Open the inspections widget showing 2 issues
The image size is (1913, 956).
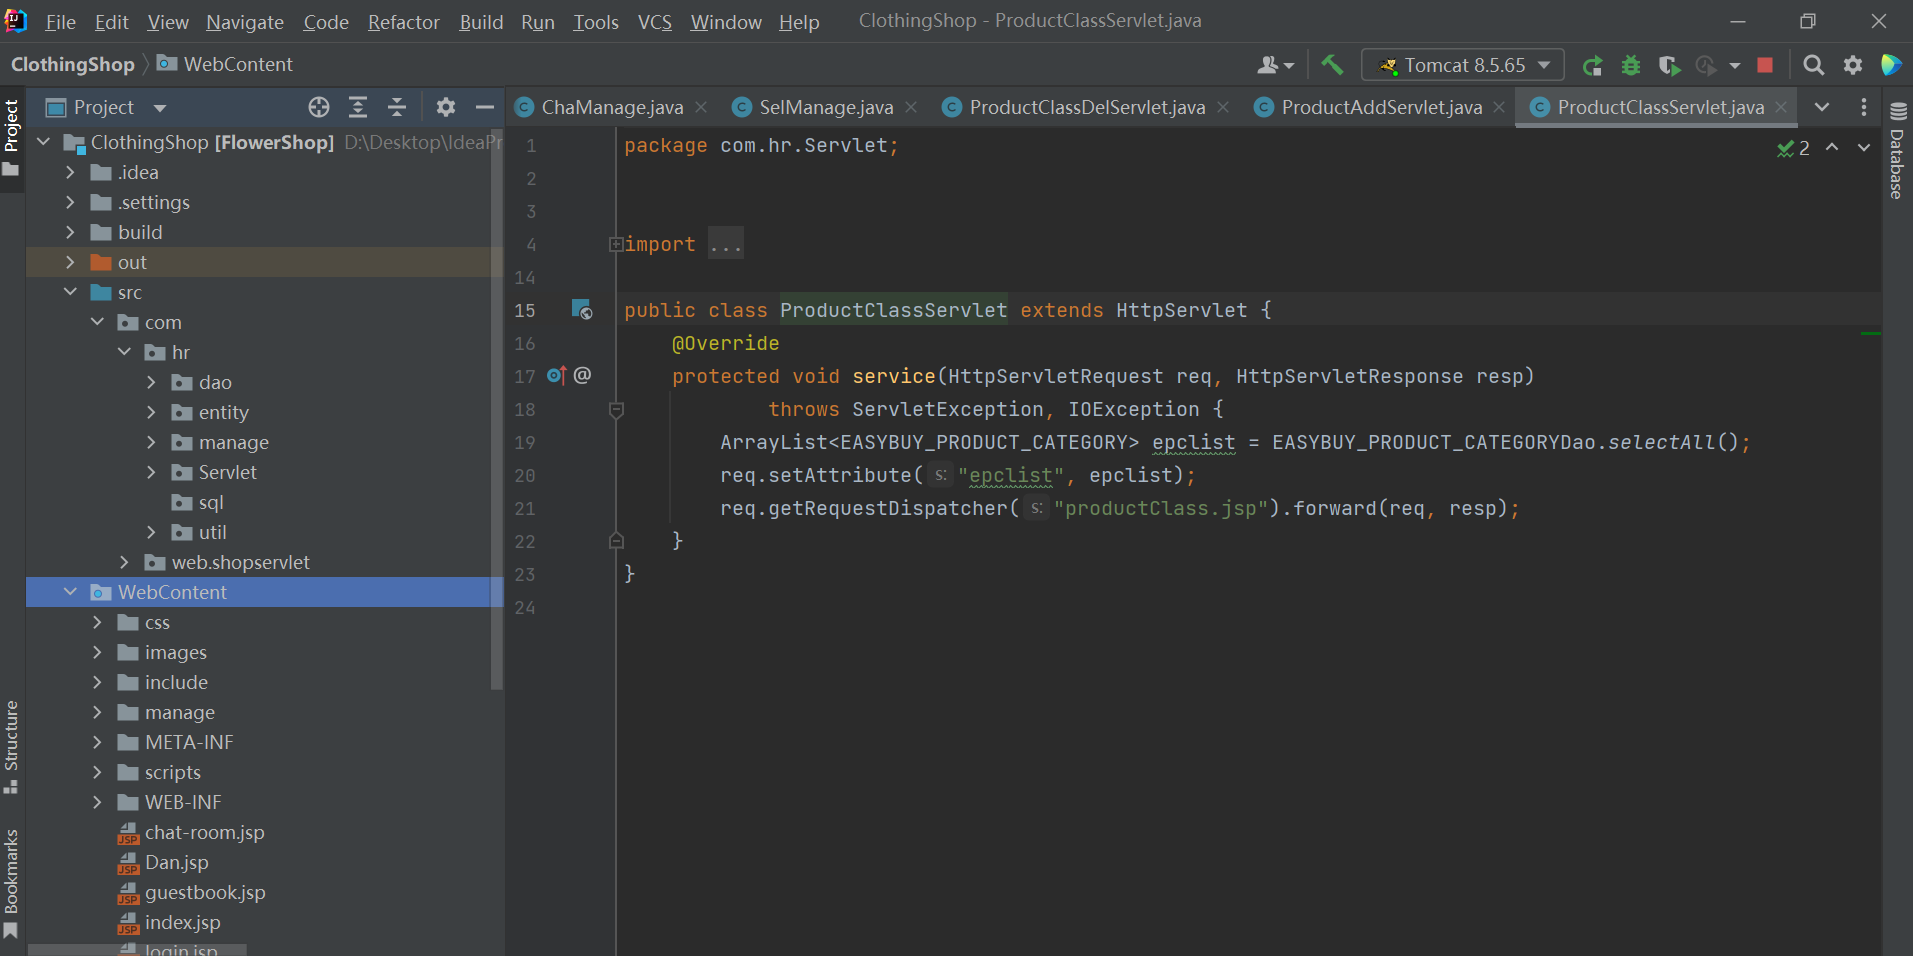click(1794, 148)
